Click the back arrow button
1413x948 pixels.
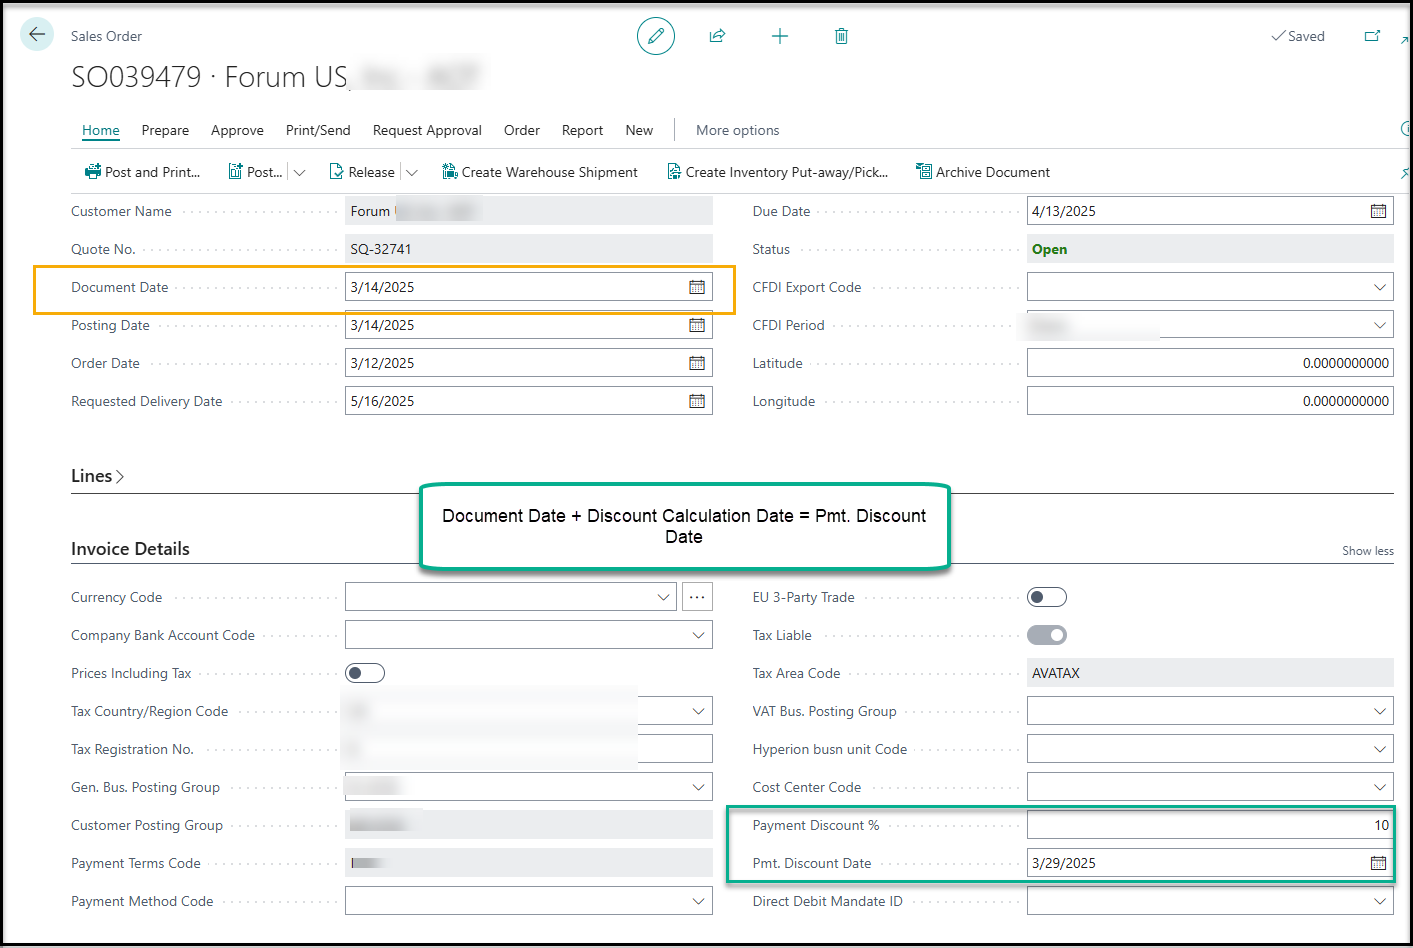37,34
